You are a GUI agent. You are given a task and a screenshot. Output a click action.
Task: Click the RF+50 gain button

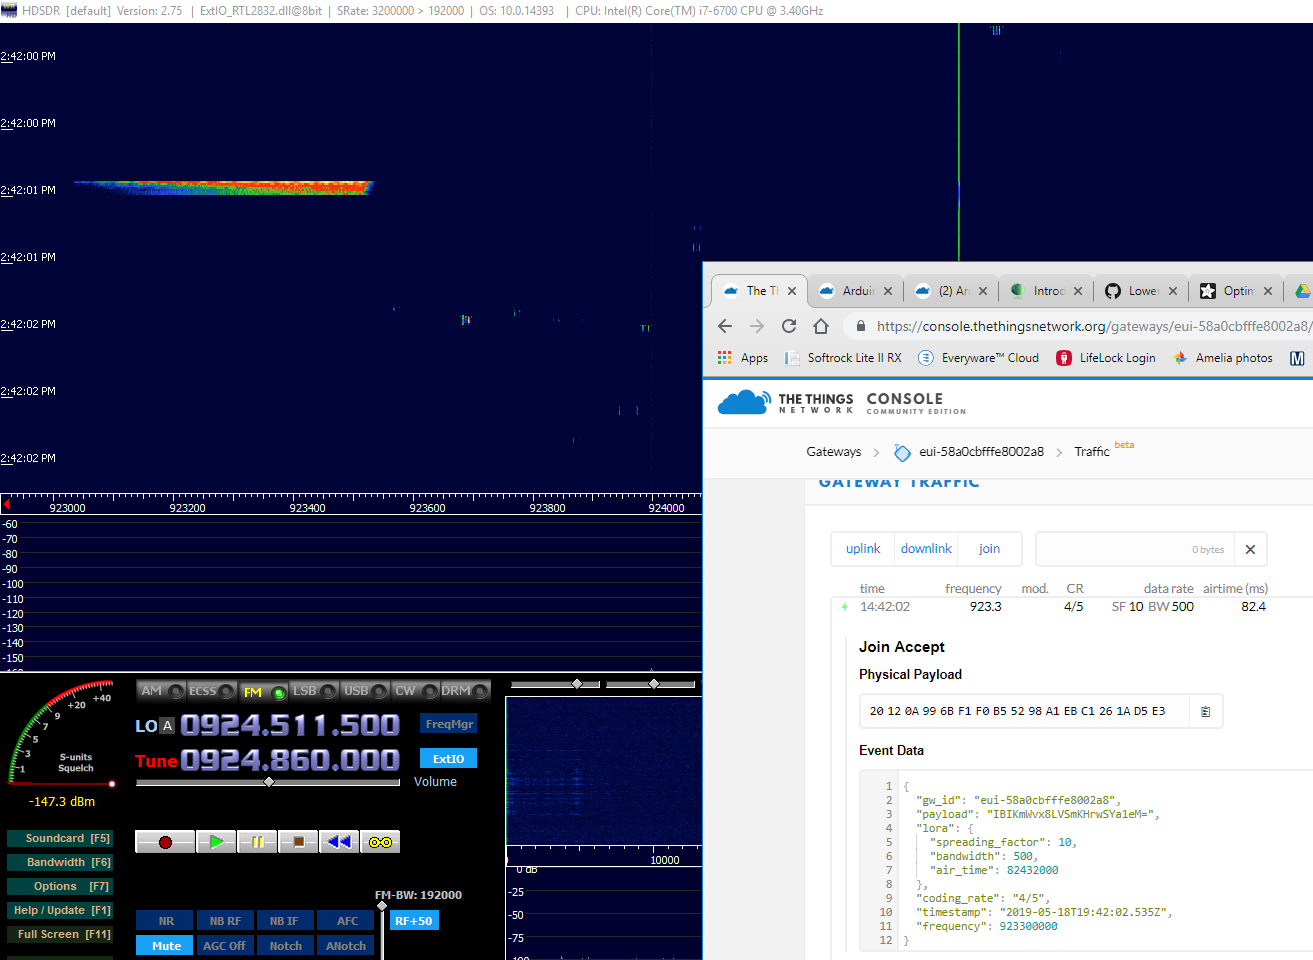[x=414, y=921]
